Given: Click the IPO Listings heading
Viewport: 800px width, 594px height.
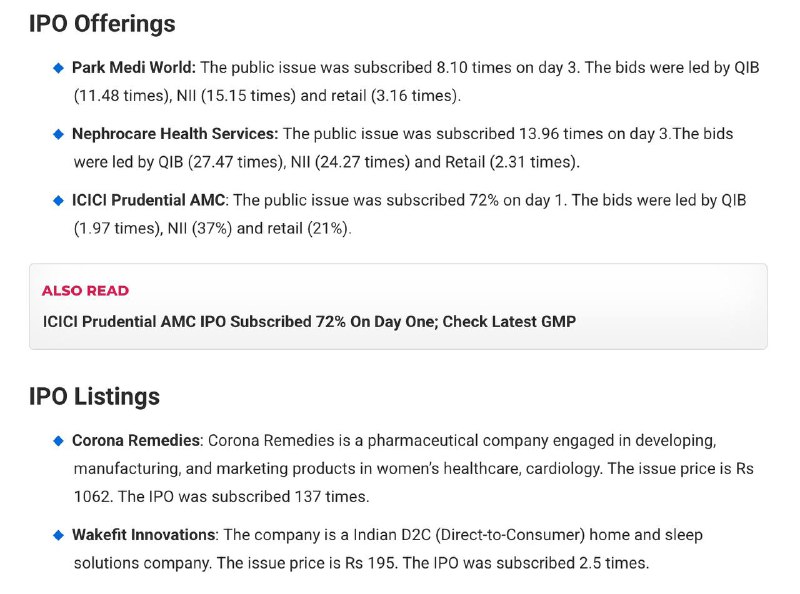Looking at the screenshot, I should [x=94, y=397].
